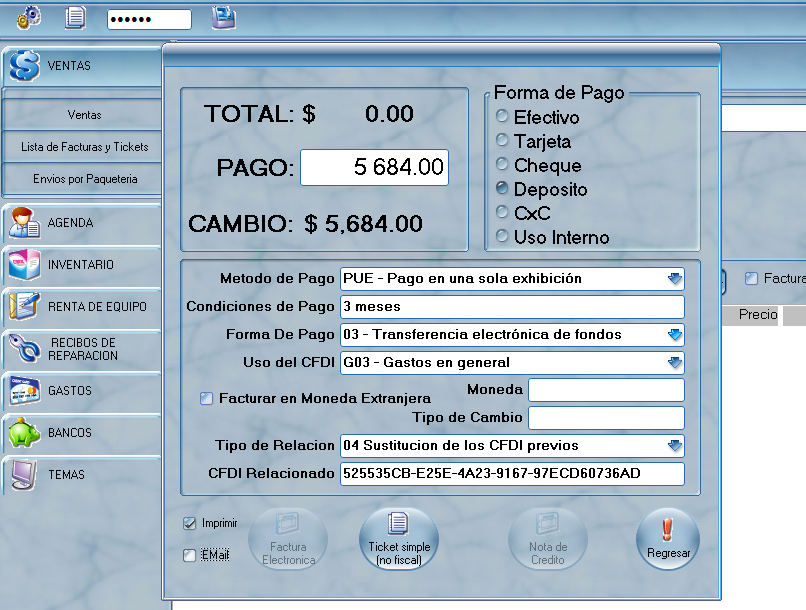Image resolution: width=806 pixels, height=610 pixels.
Task: Open the RENTA DE EQUIPO contract icon
Action: [24, 306]
